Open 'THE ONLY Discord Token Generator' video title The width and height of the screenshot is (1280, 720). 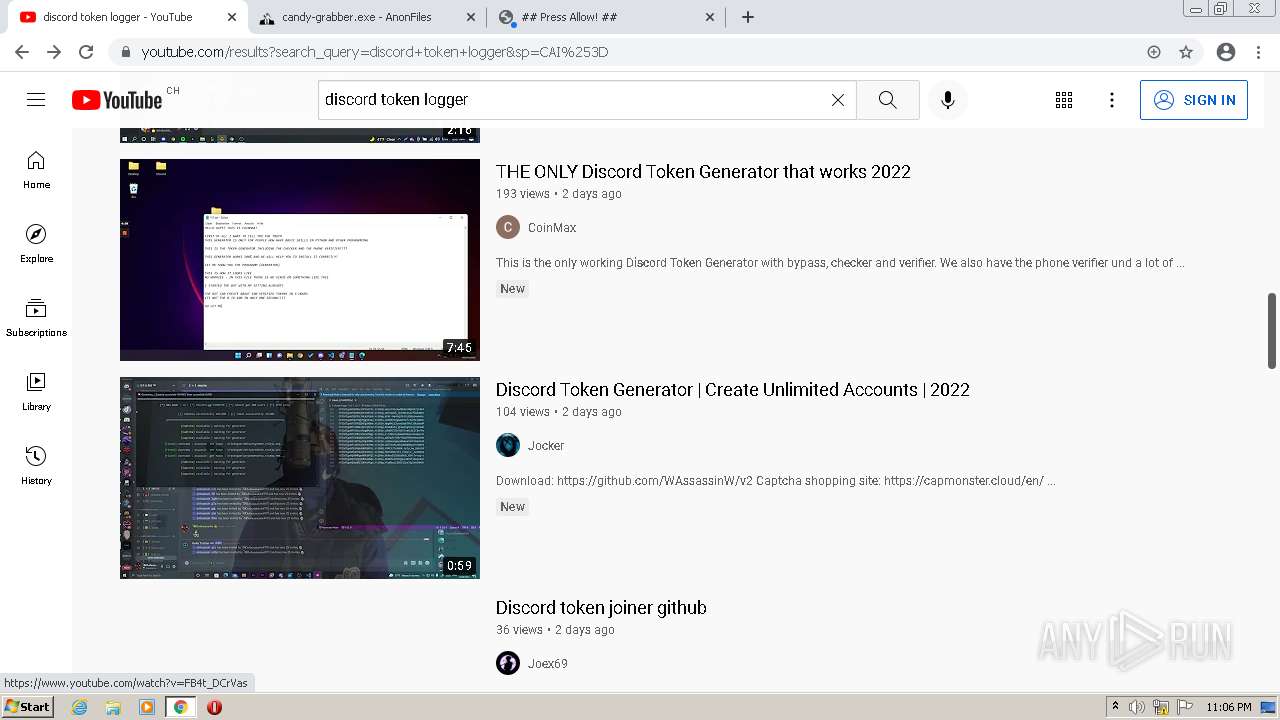[x=703, y=172]
